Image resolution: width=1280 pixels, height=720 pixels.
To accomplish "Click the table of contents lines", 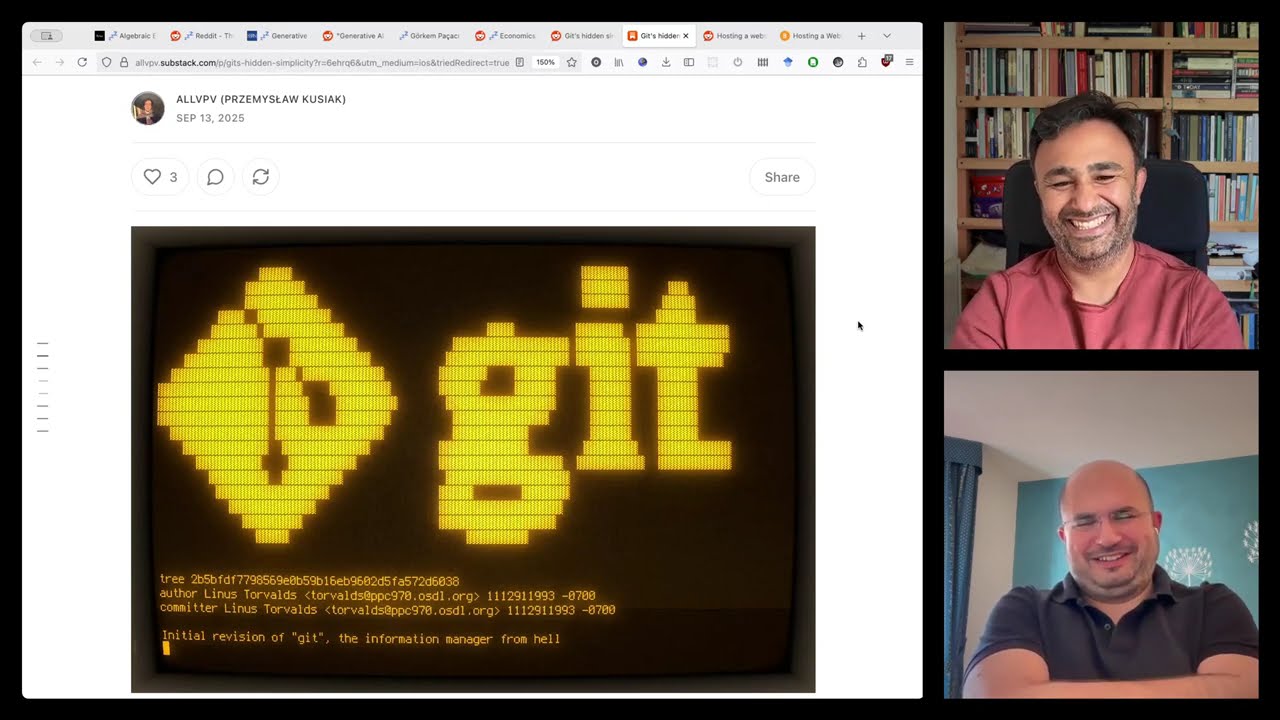I will [43, 387].
